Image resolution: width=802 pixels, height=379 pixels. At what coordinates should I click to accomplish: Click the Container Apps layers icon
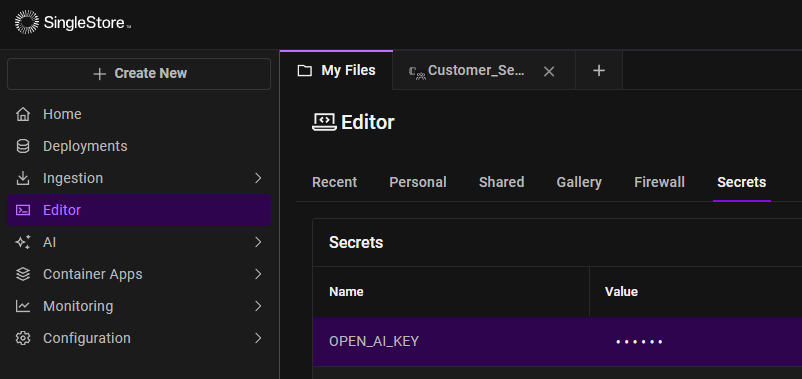[x=23, y=274]
